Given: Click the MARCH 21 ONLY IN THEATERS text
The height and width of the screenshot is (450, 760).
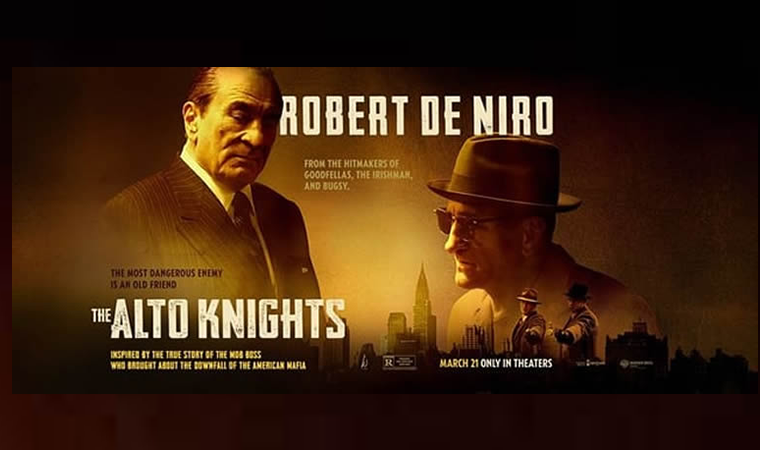Looking at the screenshot, I should click(496, 363).
